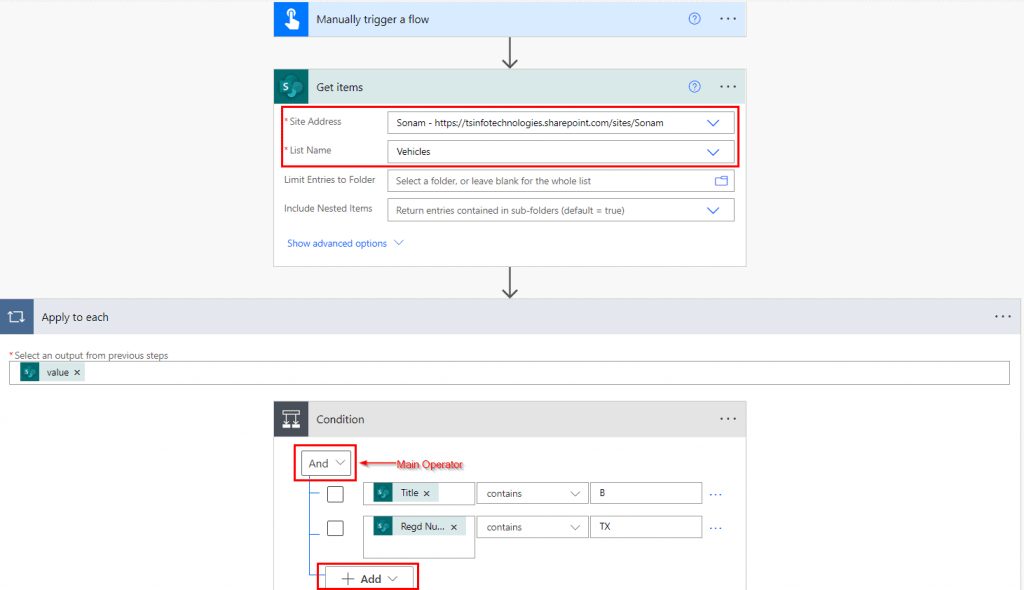This screenshot has height=590, width=1024.
Task: Open row options for the Title condition
Action: (715, 495)
